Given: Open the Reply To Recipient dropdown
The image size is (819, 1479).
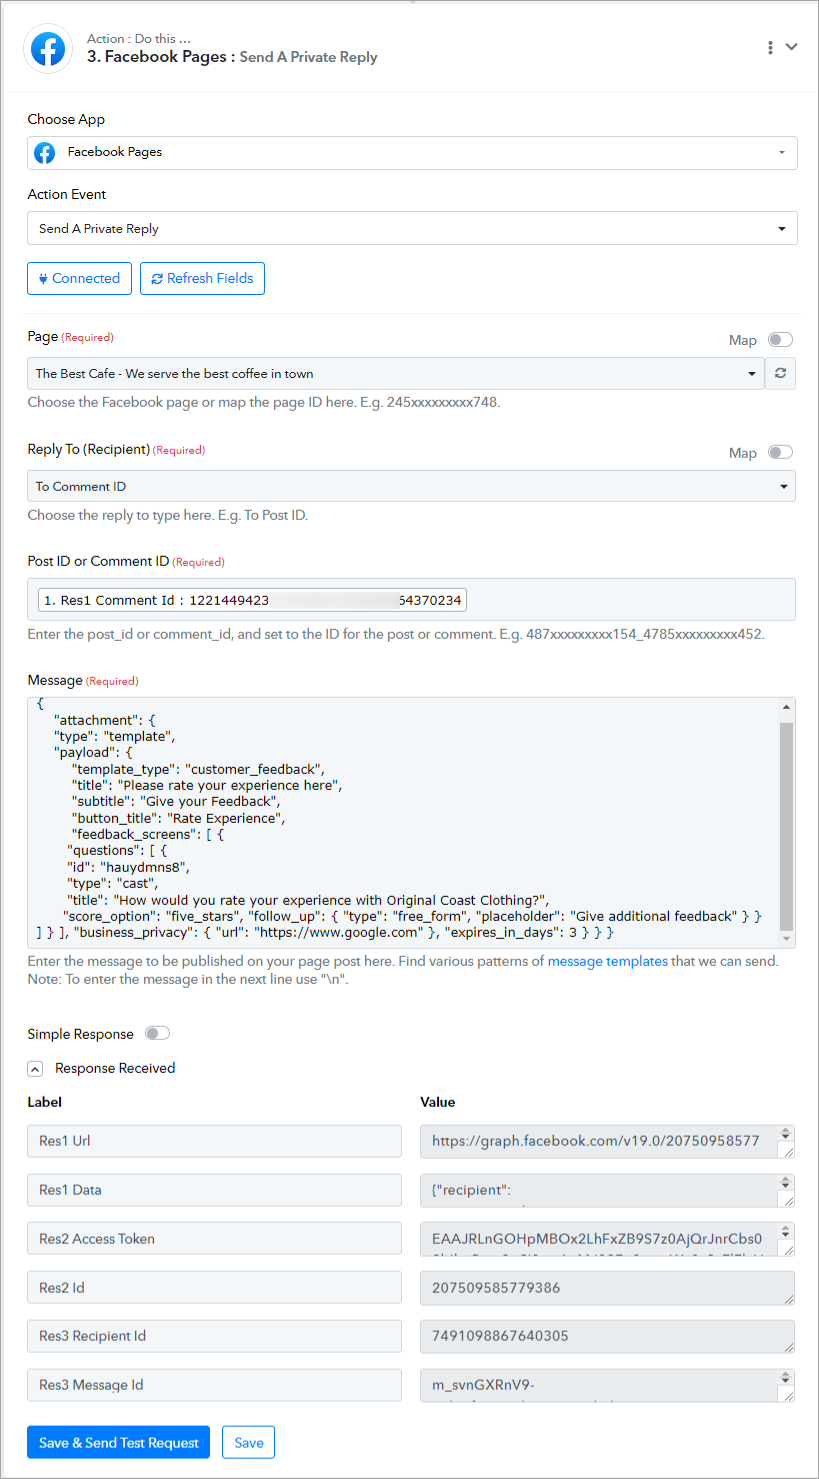Looking at the screenshot, I should (411, 486).
